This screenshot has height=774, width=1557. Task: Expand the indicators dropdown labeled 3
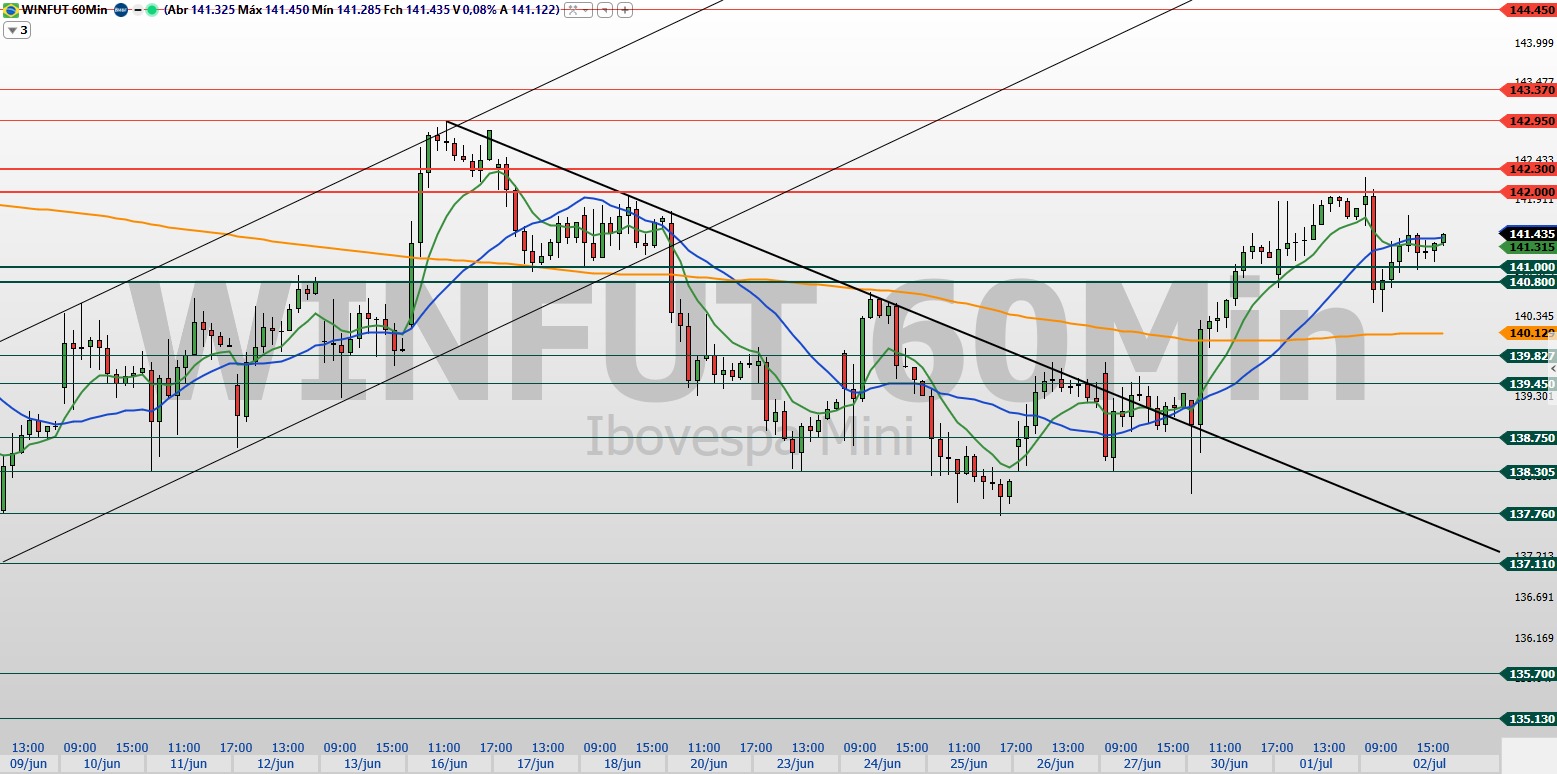point(17,30)
